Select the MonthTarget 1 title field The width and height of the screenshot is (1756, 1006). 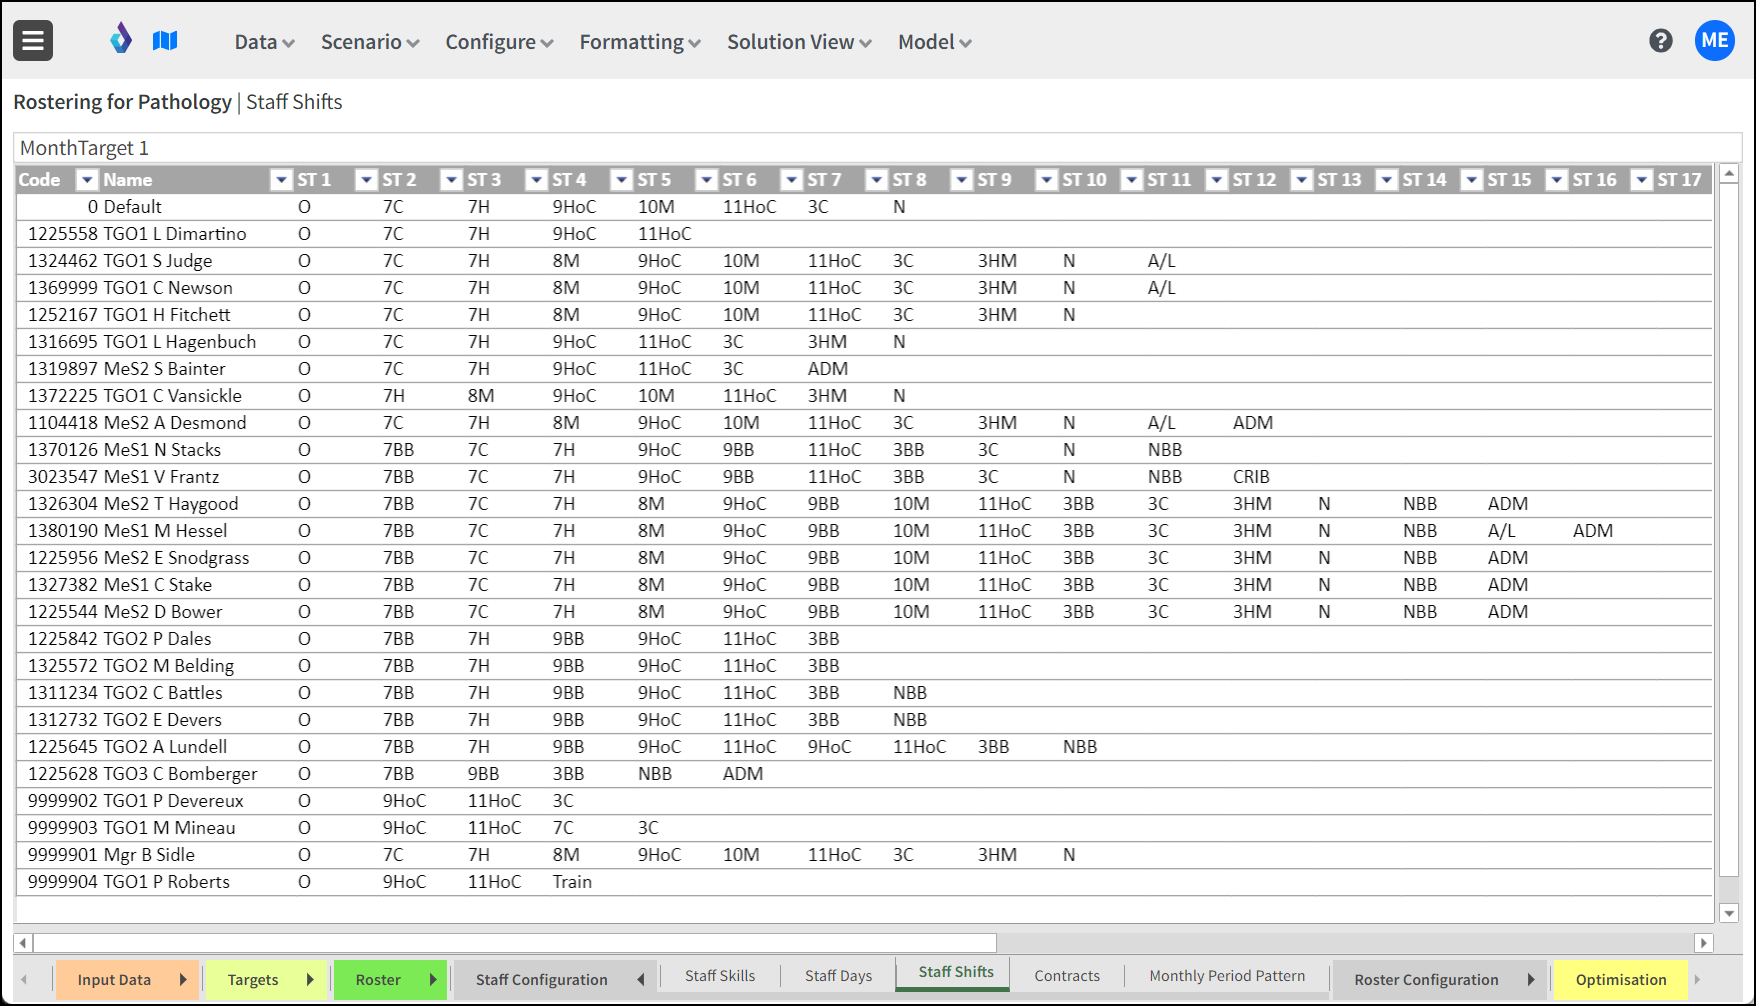click(877, 148)
